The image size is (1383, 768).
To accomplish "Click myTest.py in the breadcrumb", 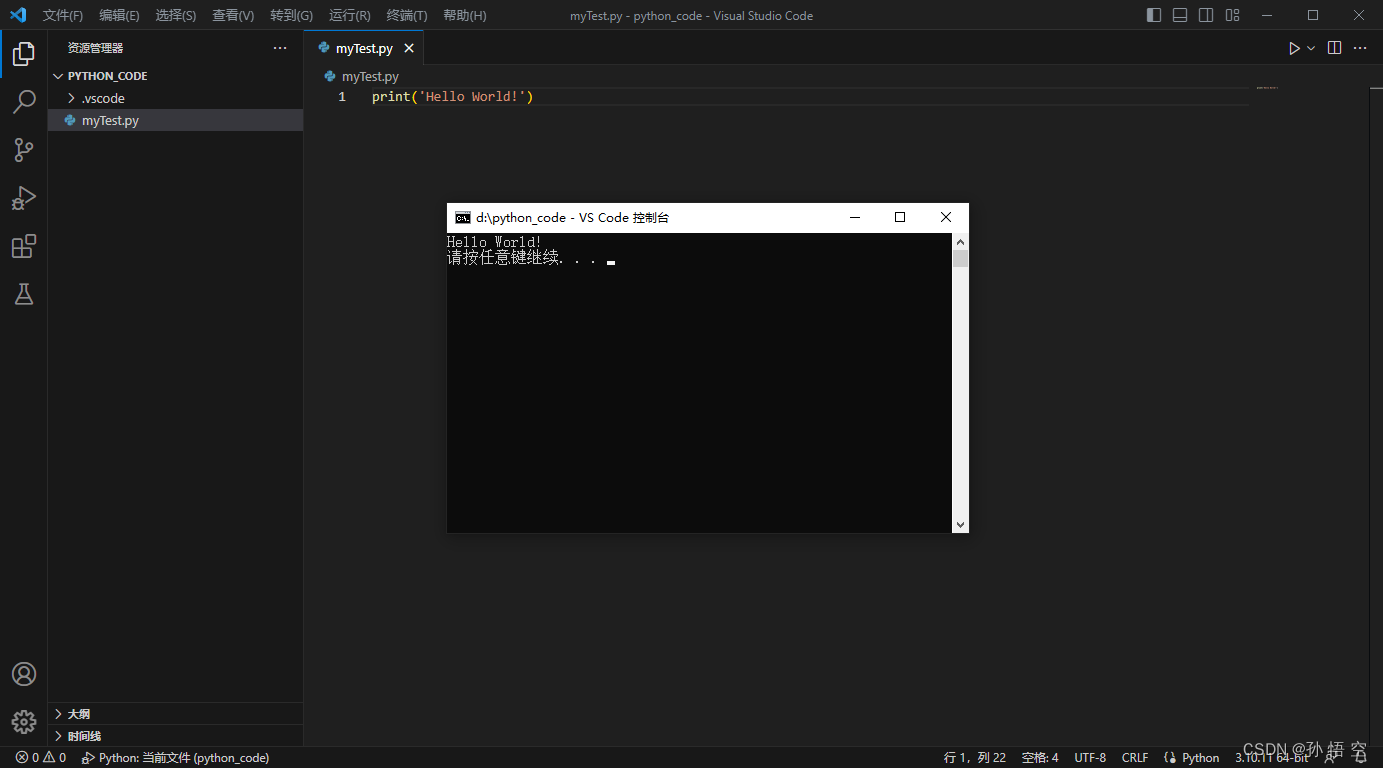I will coord(370,76).
